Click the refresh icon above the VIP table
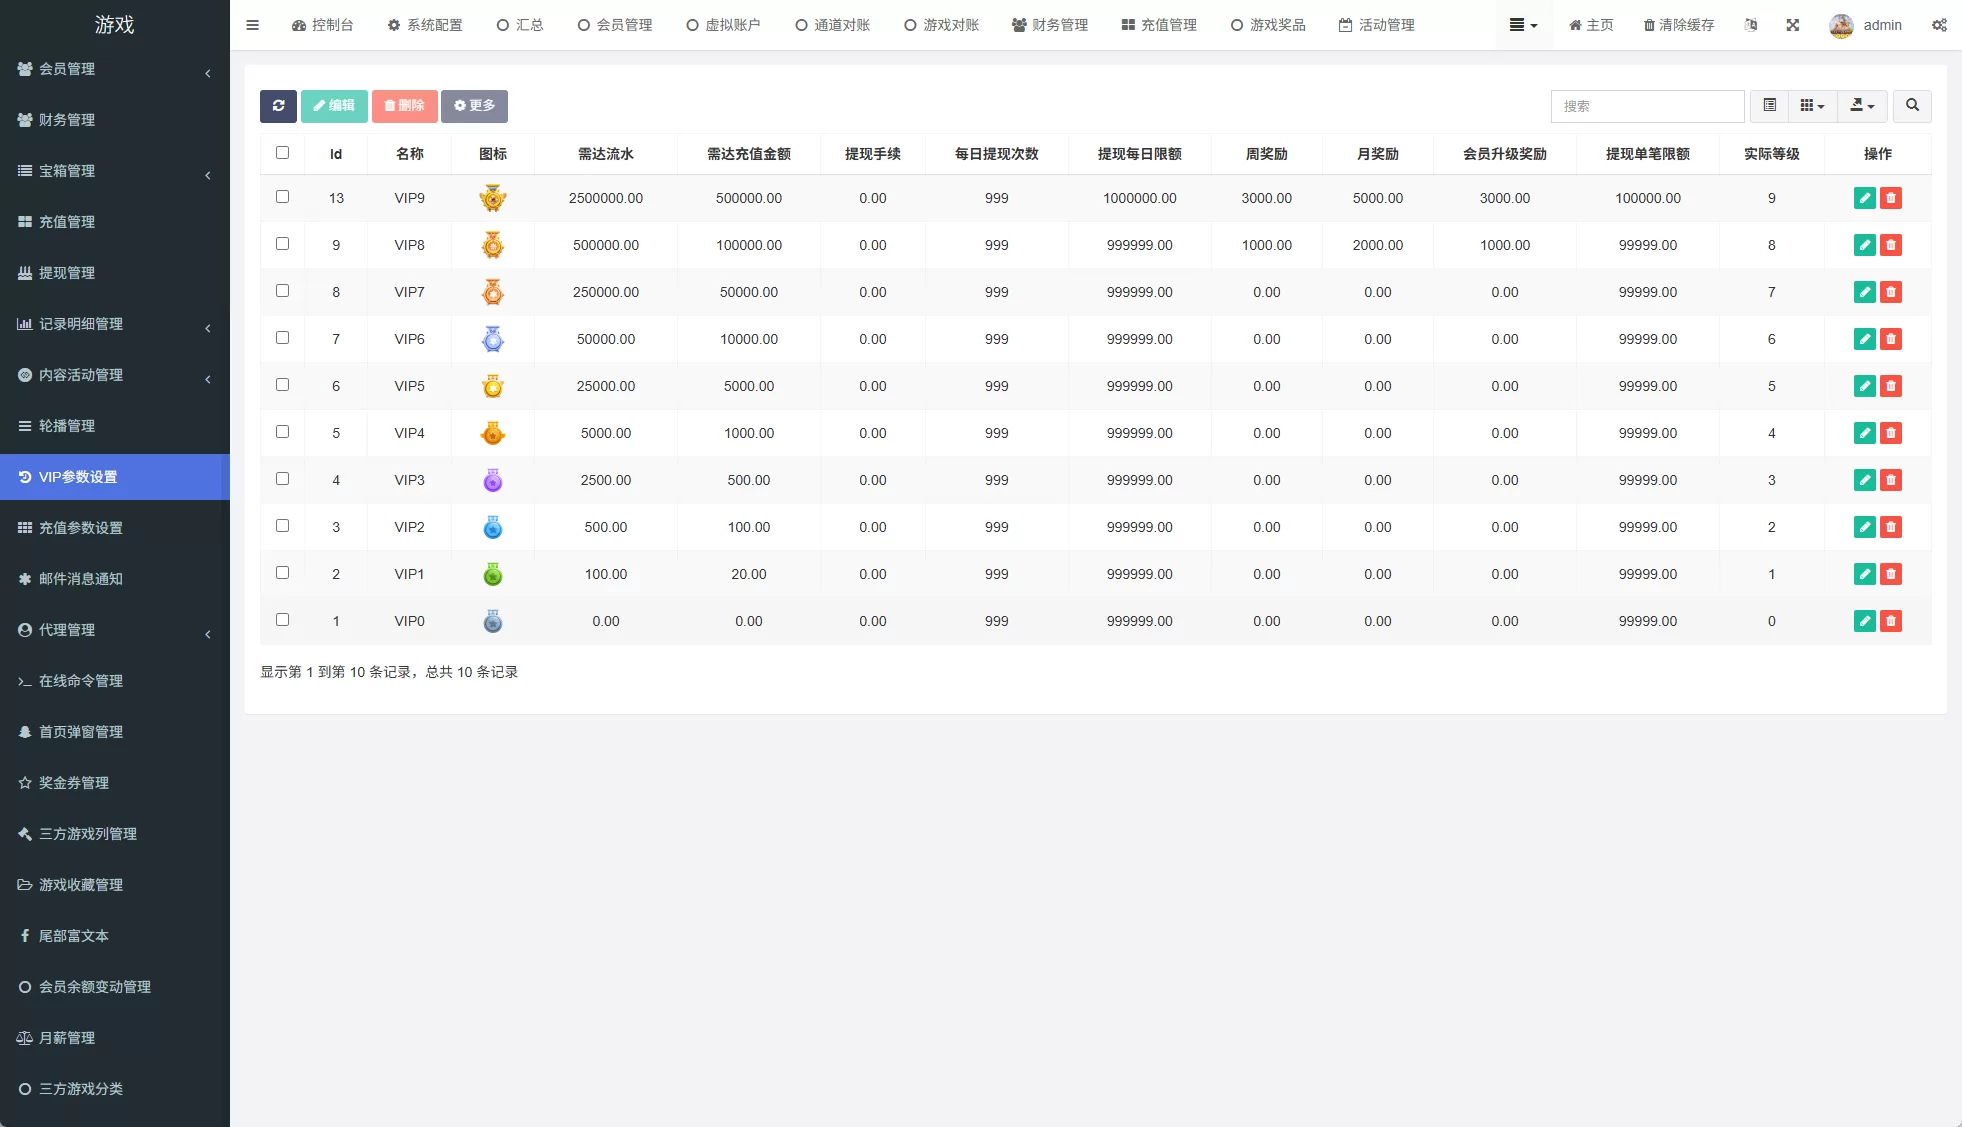Image resolution: width=1962 pixels, height=1127 pixels. tap(278, 106)
